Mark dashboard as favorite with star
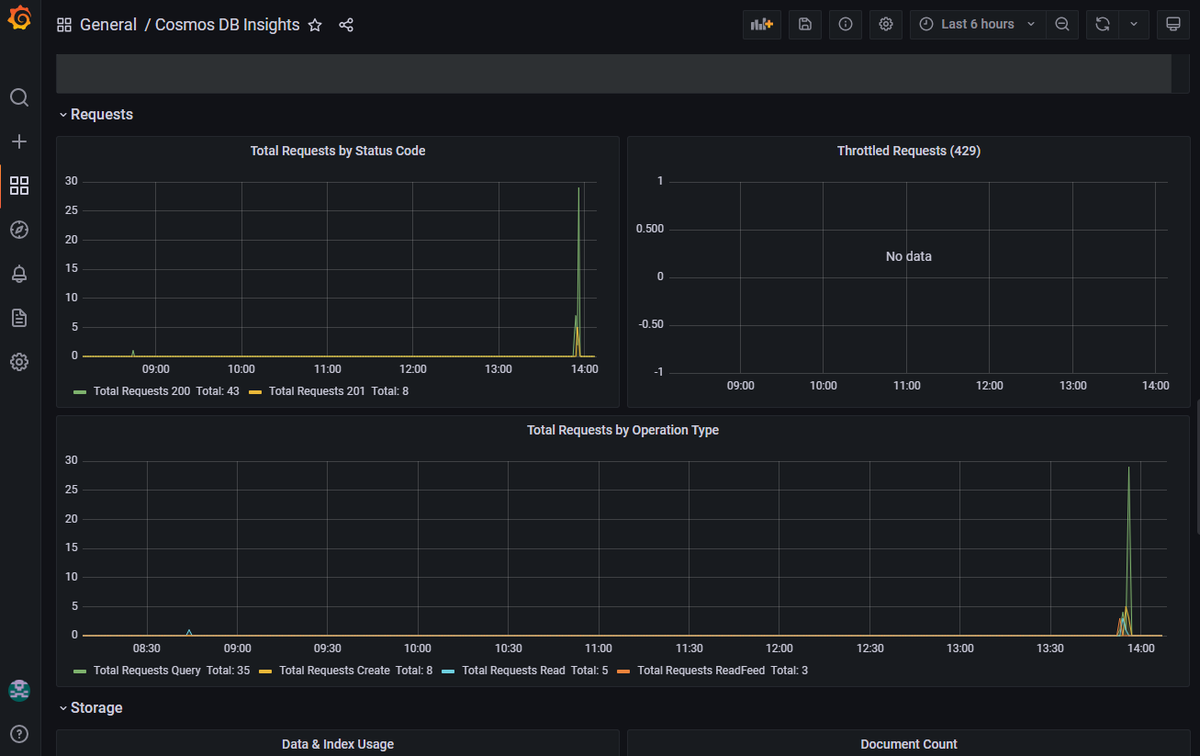Viewport: 1200px width, 756px height. point(315,25)
